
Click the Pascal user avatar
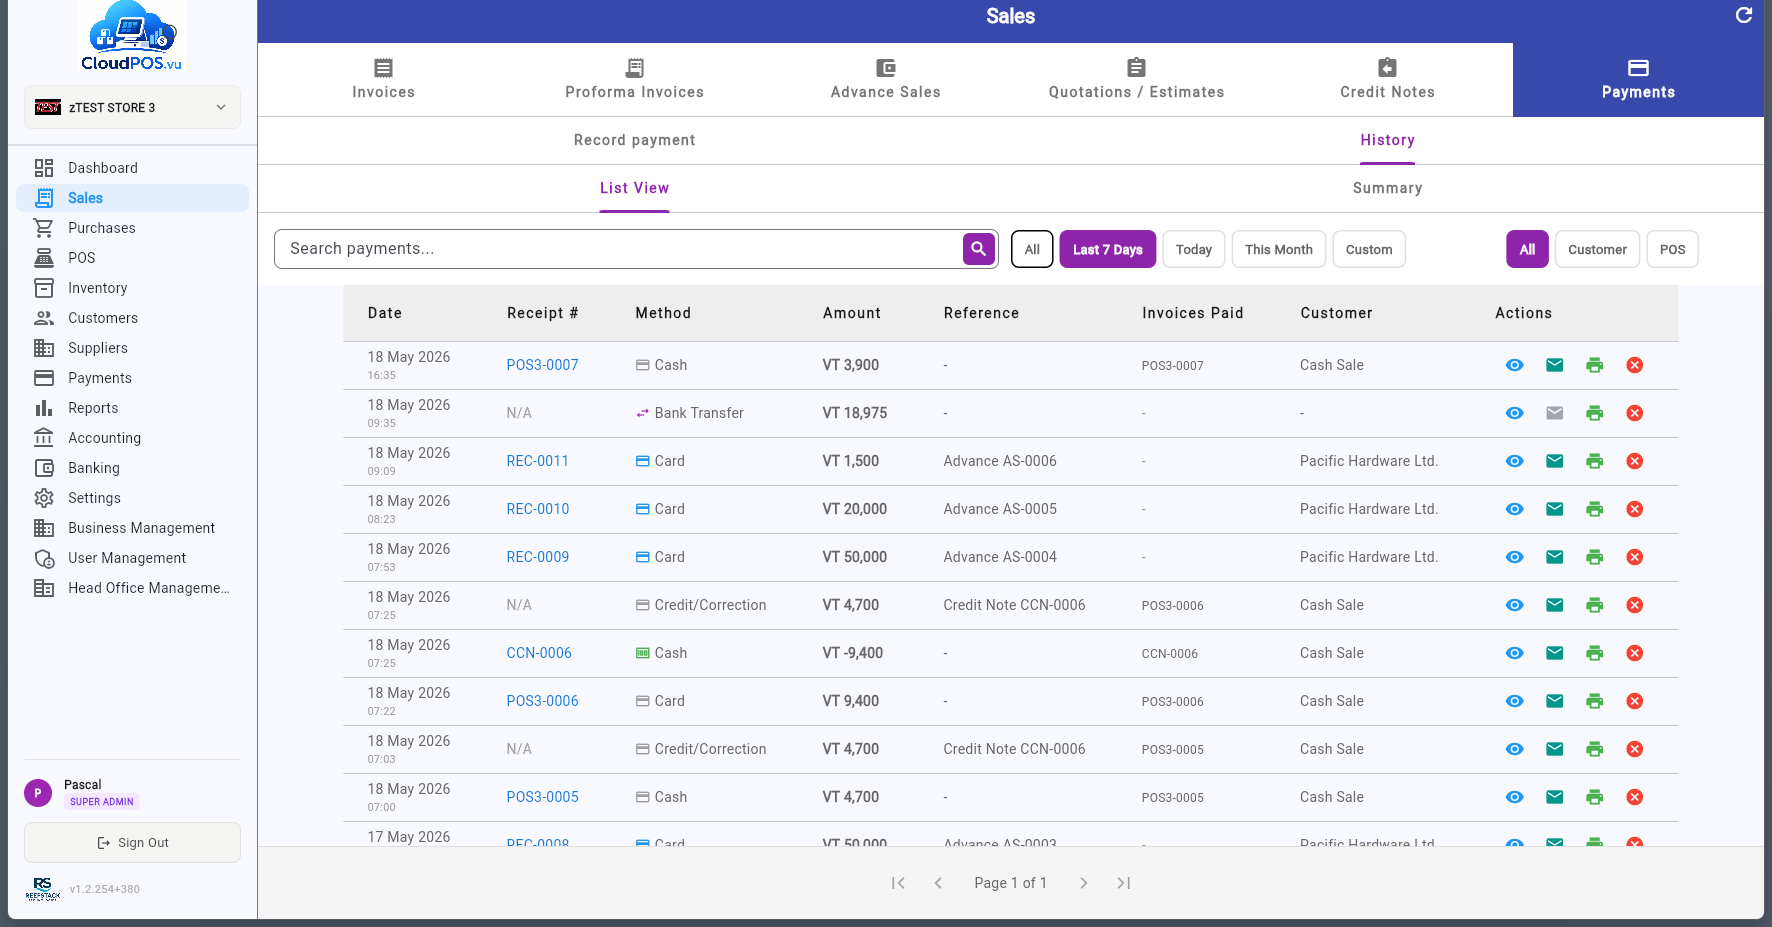pos(38,793)
